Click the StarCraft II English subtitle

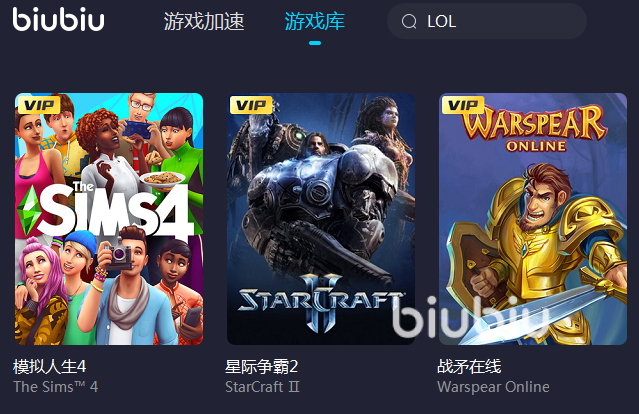[262, 387]
